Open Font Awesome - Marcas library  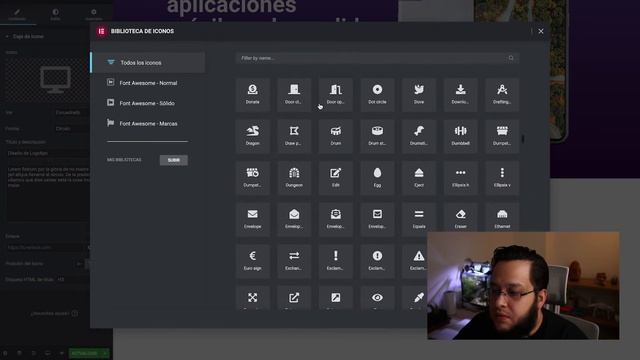coord(148,123)
